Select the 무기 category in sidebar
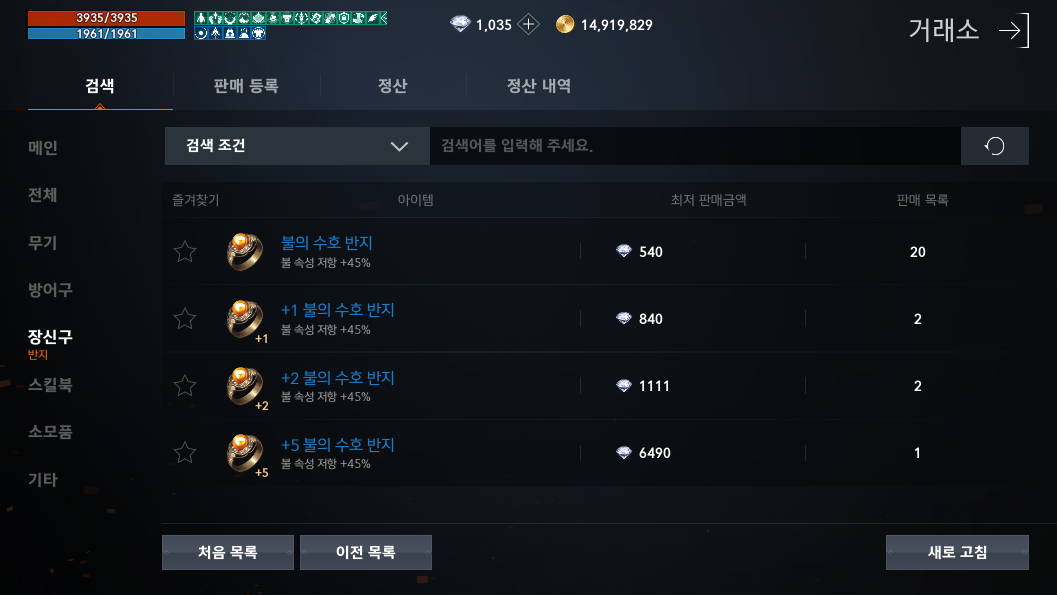 click(42, 243)
